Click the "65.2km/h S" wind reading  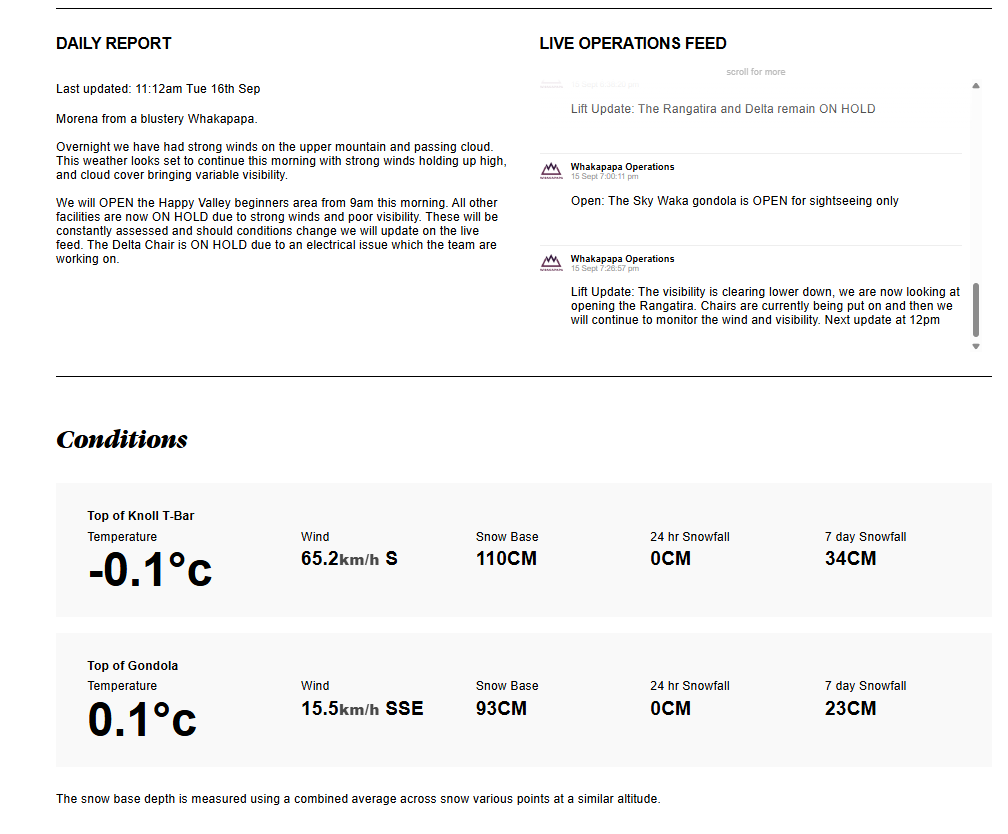pyautogui.click(x=349, y=559)
